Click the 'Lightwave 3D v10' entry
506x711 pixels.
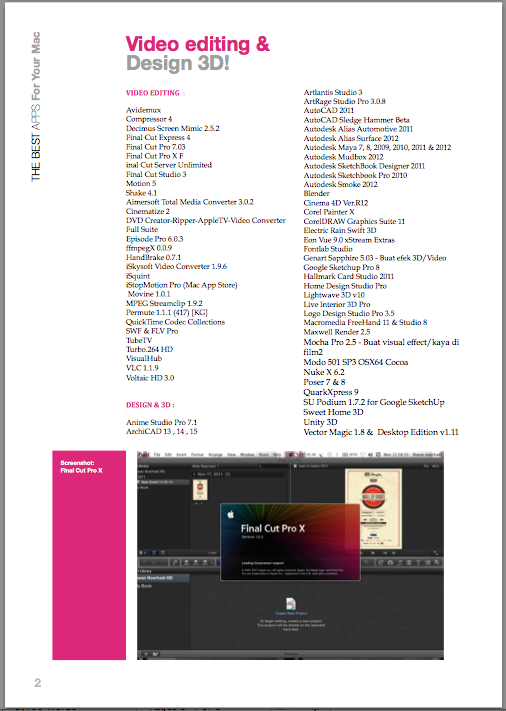[334, 295]
